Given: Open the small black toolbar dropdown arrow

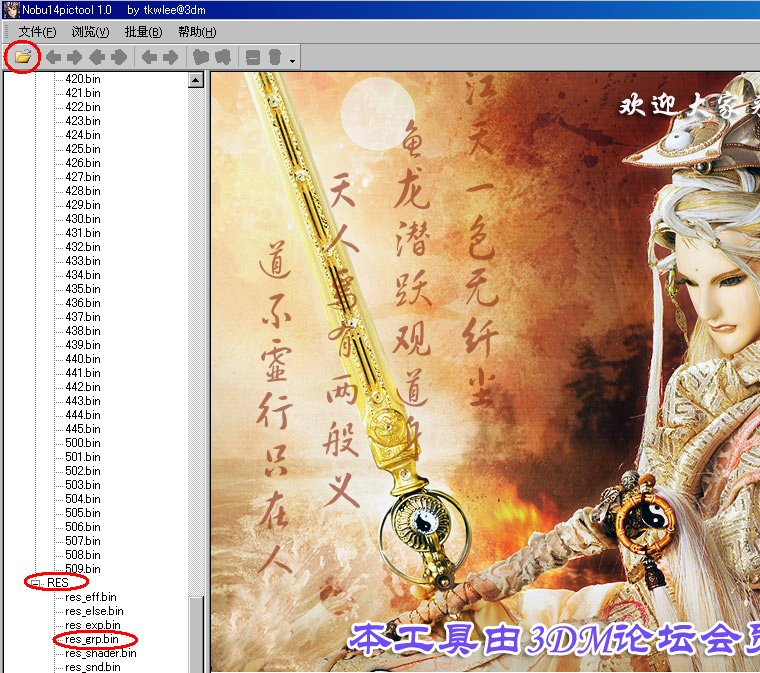Looking at the screenshot, I should point(292,61).
